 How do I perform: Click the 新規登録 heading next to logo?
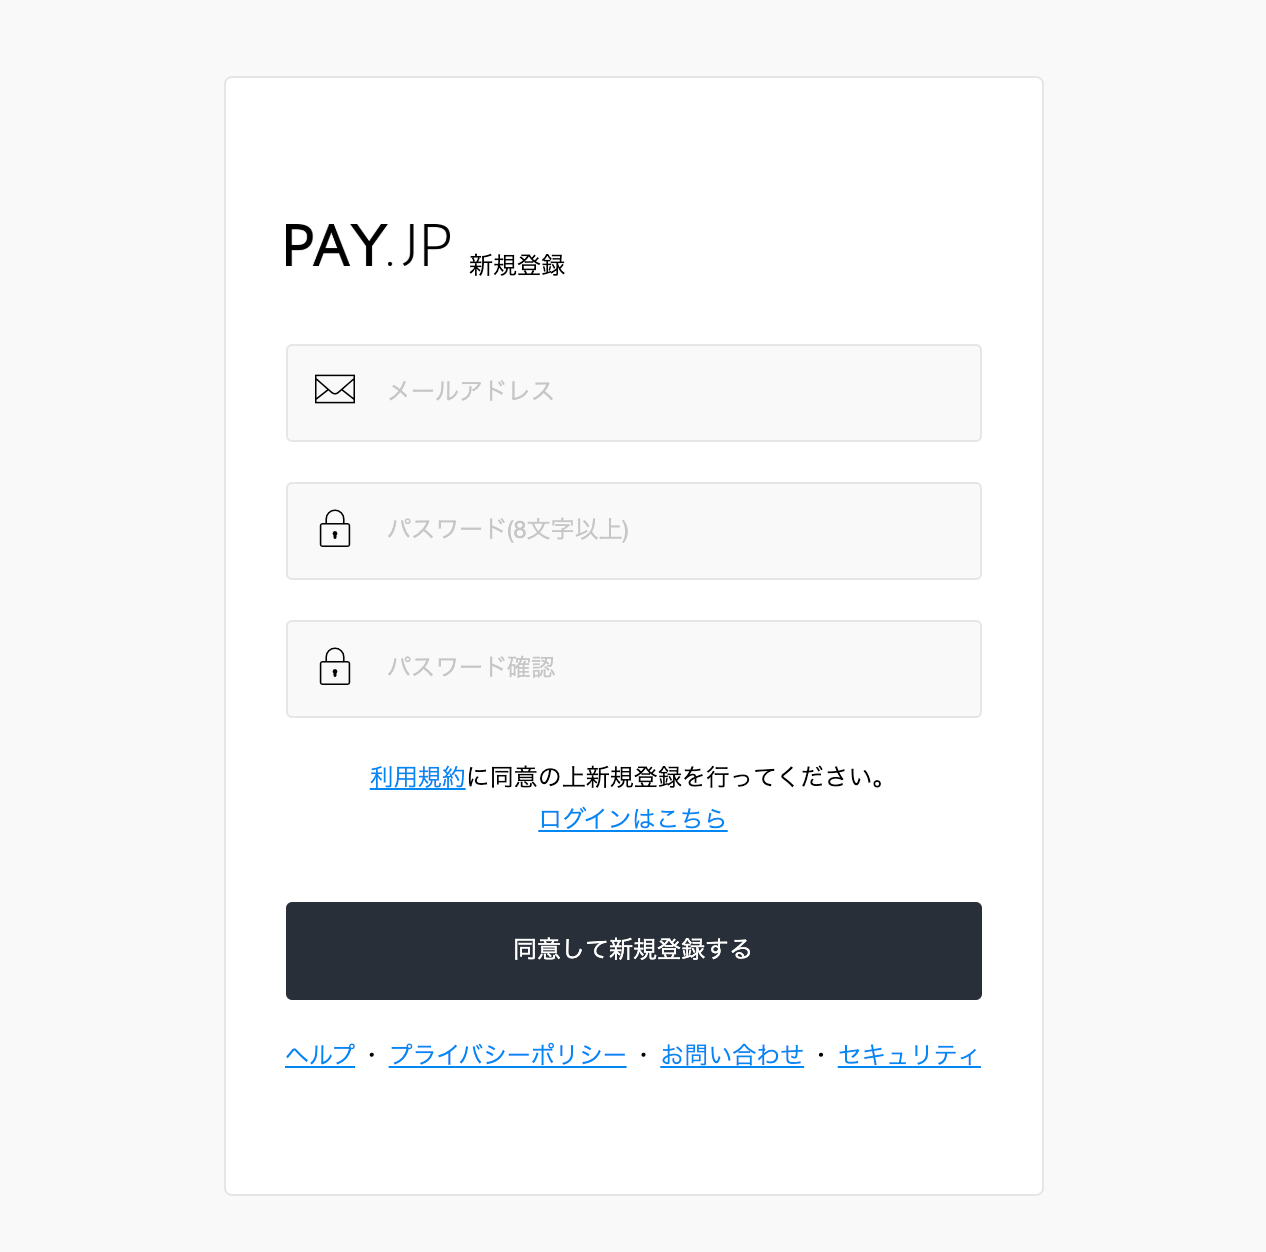[517, 265]
